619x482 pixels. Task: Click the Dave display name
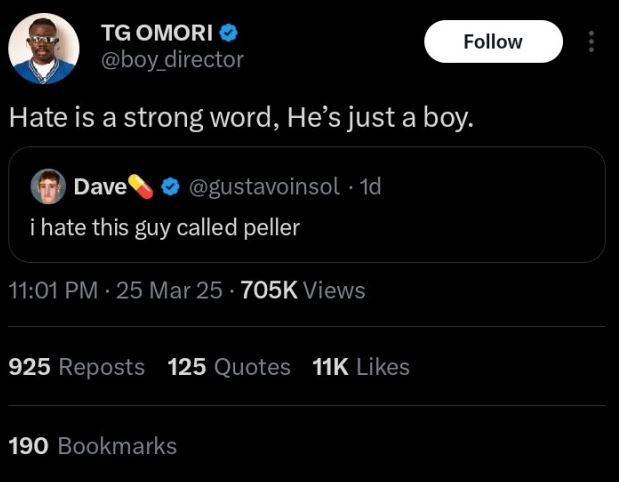[100, 186]
